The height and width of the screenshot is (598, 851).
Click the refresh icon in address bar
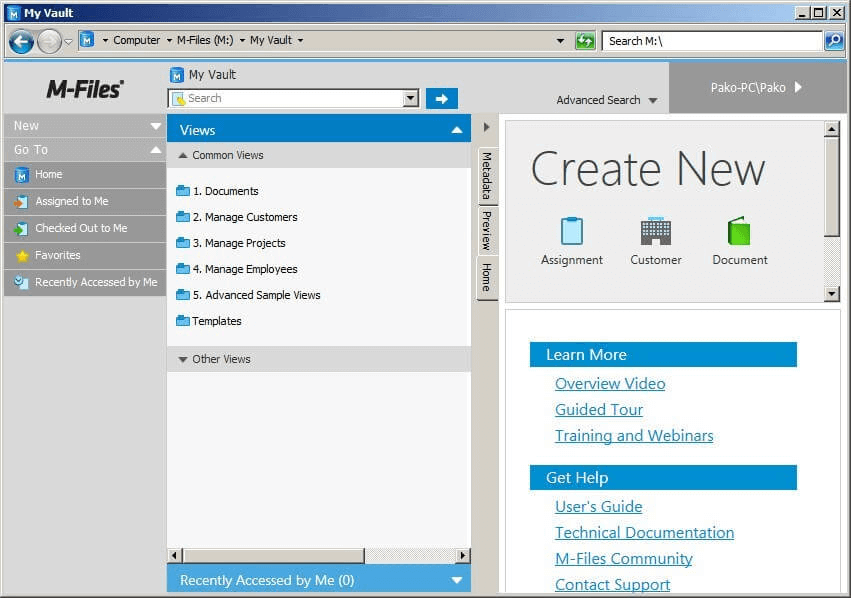[585, 41]
